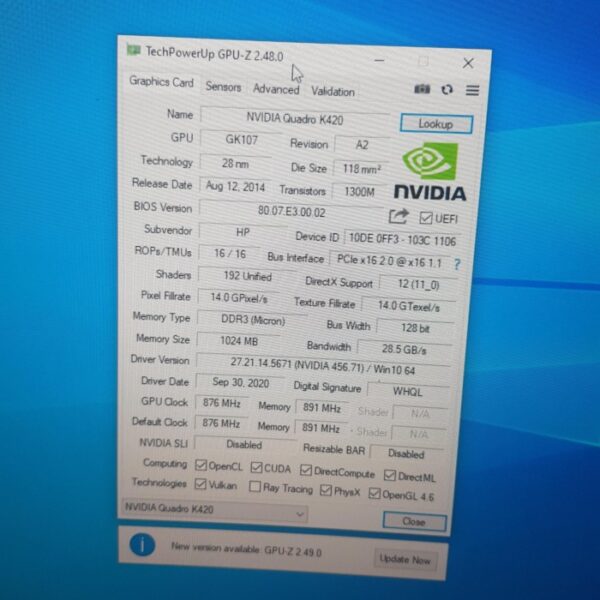Image resolution: width=600 pixels, height=600 pixels.
Task: Click the refresh icon in GPU-Z
Action: point(447,90)
